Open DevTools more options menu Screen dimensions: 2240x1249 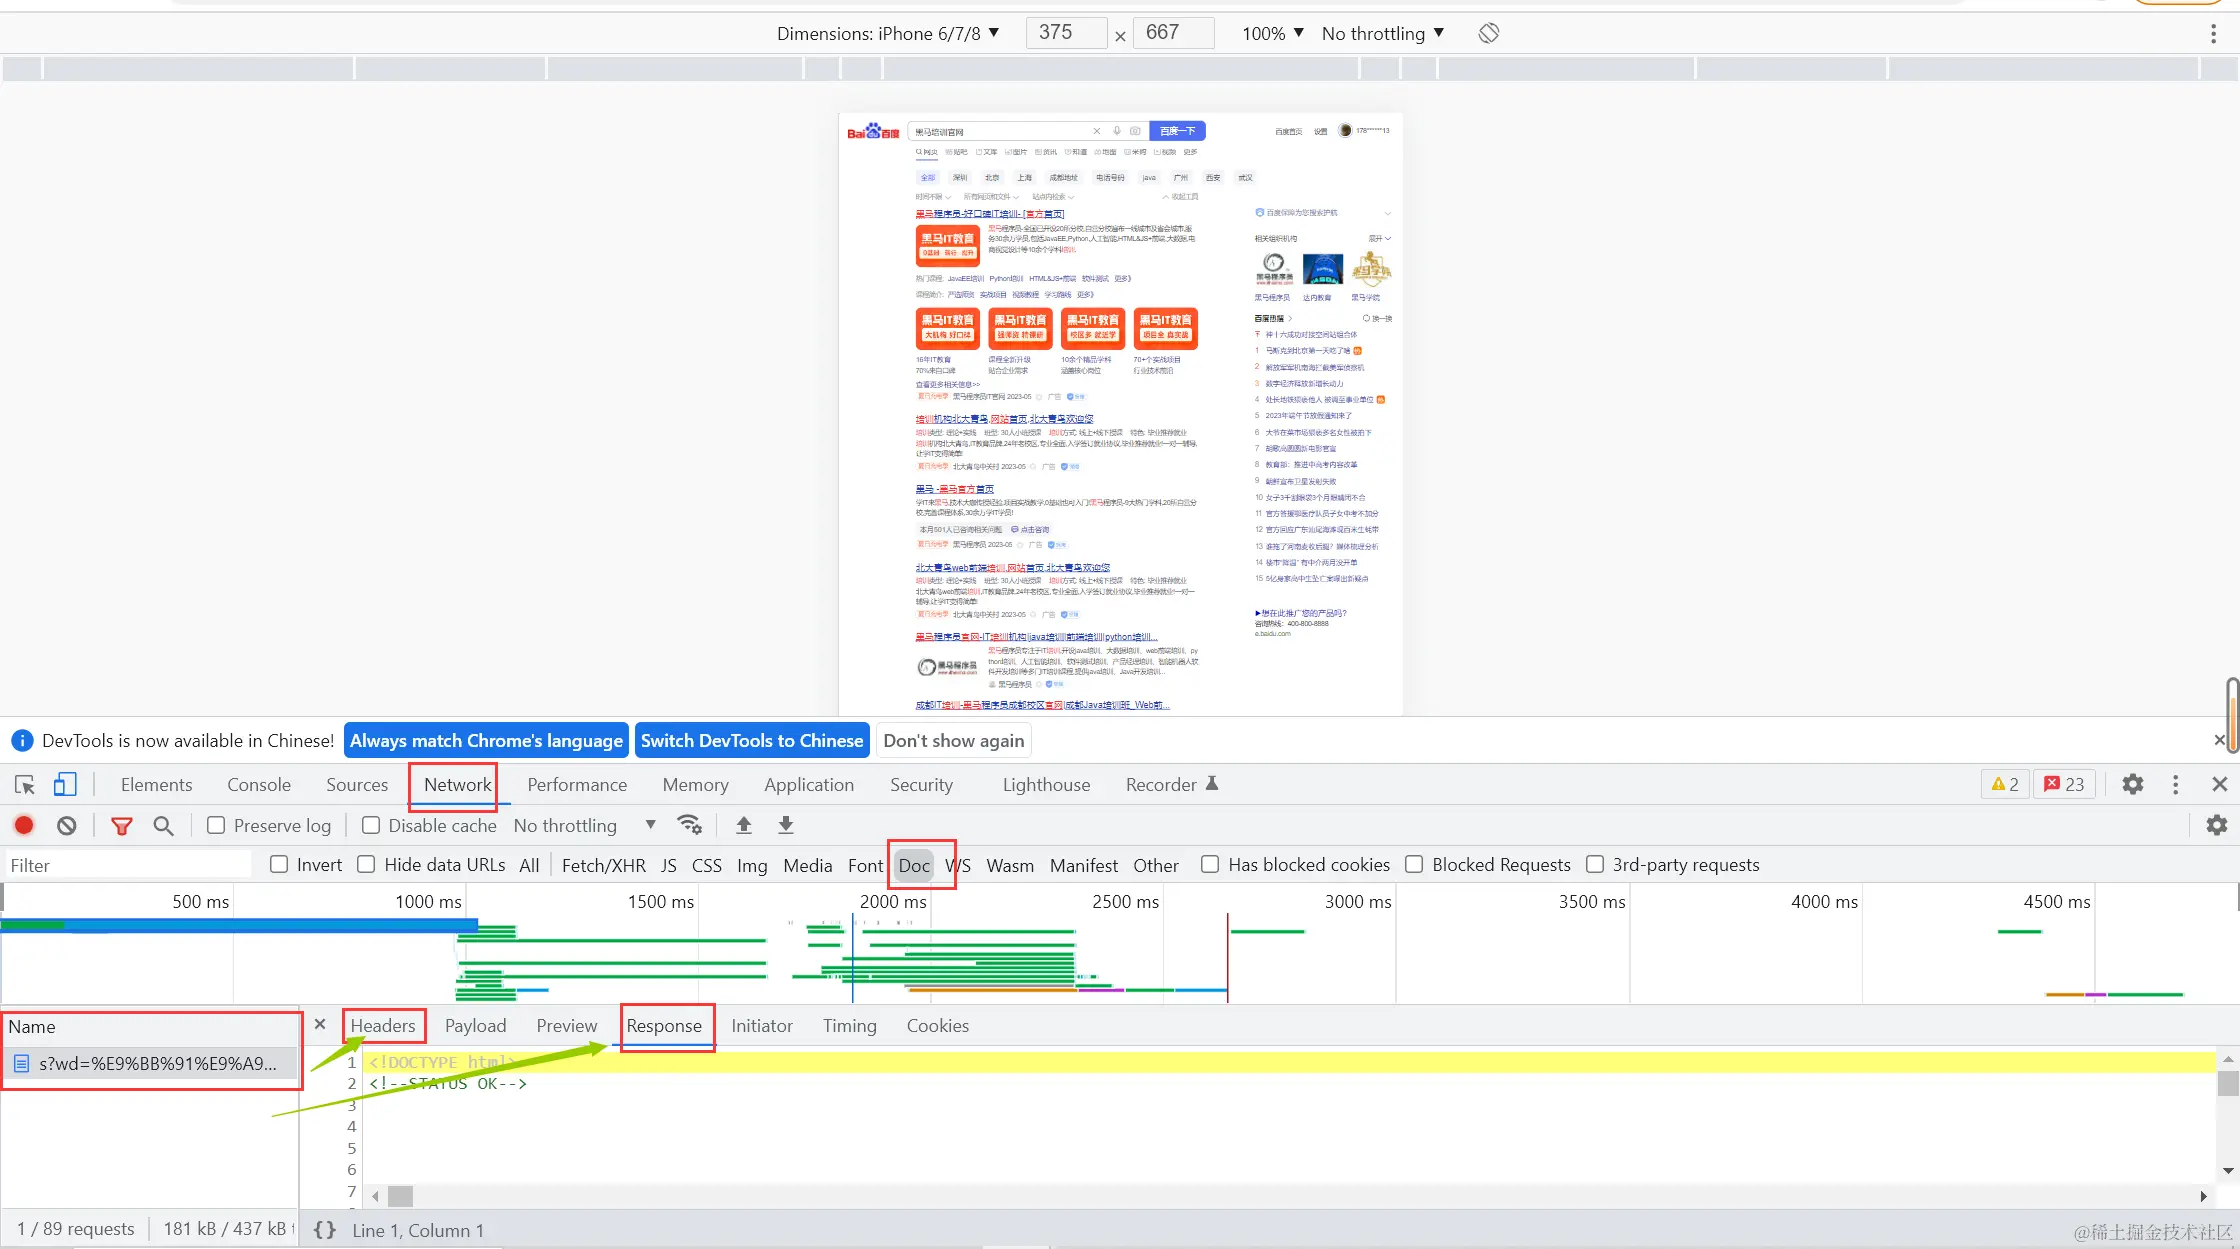click(2176, 785)
